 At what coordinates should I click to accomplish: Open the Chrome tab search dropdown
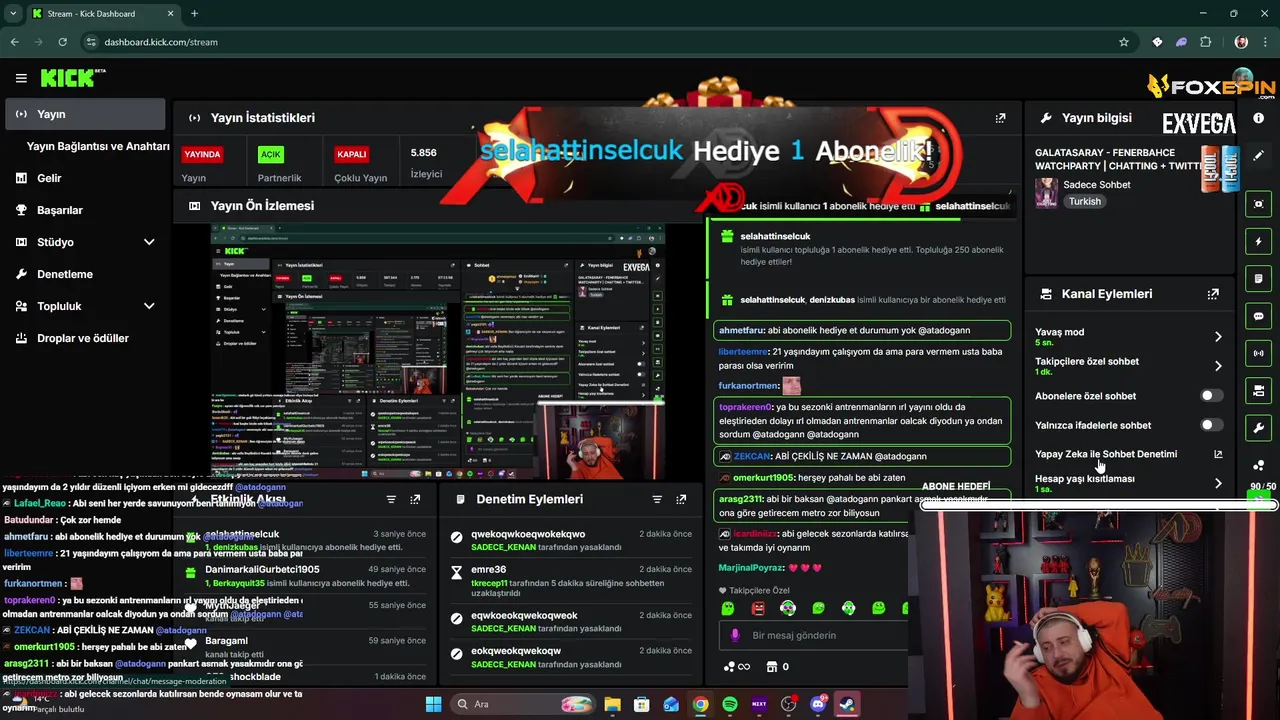click(x=13, y=14)
